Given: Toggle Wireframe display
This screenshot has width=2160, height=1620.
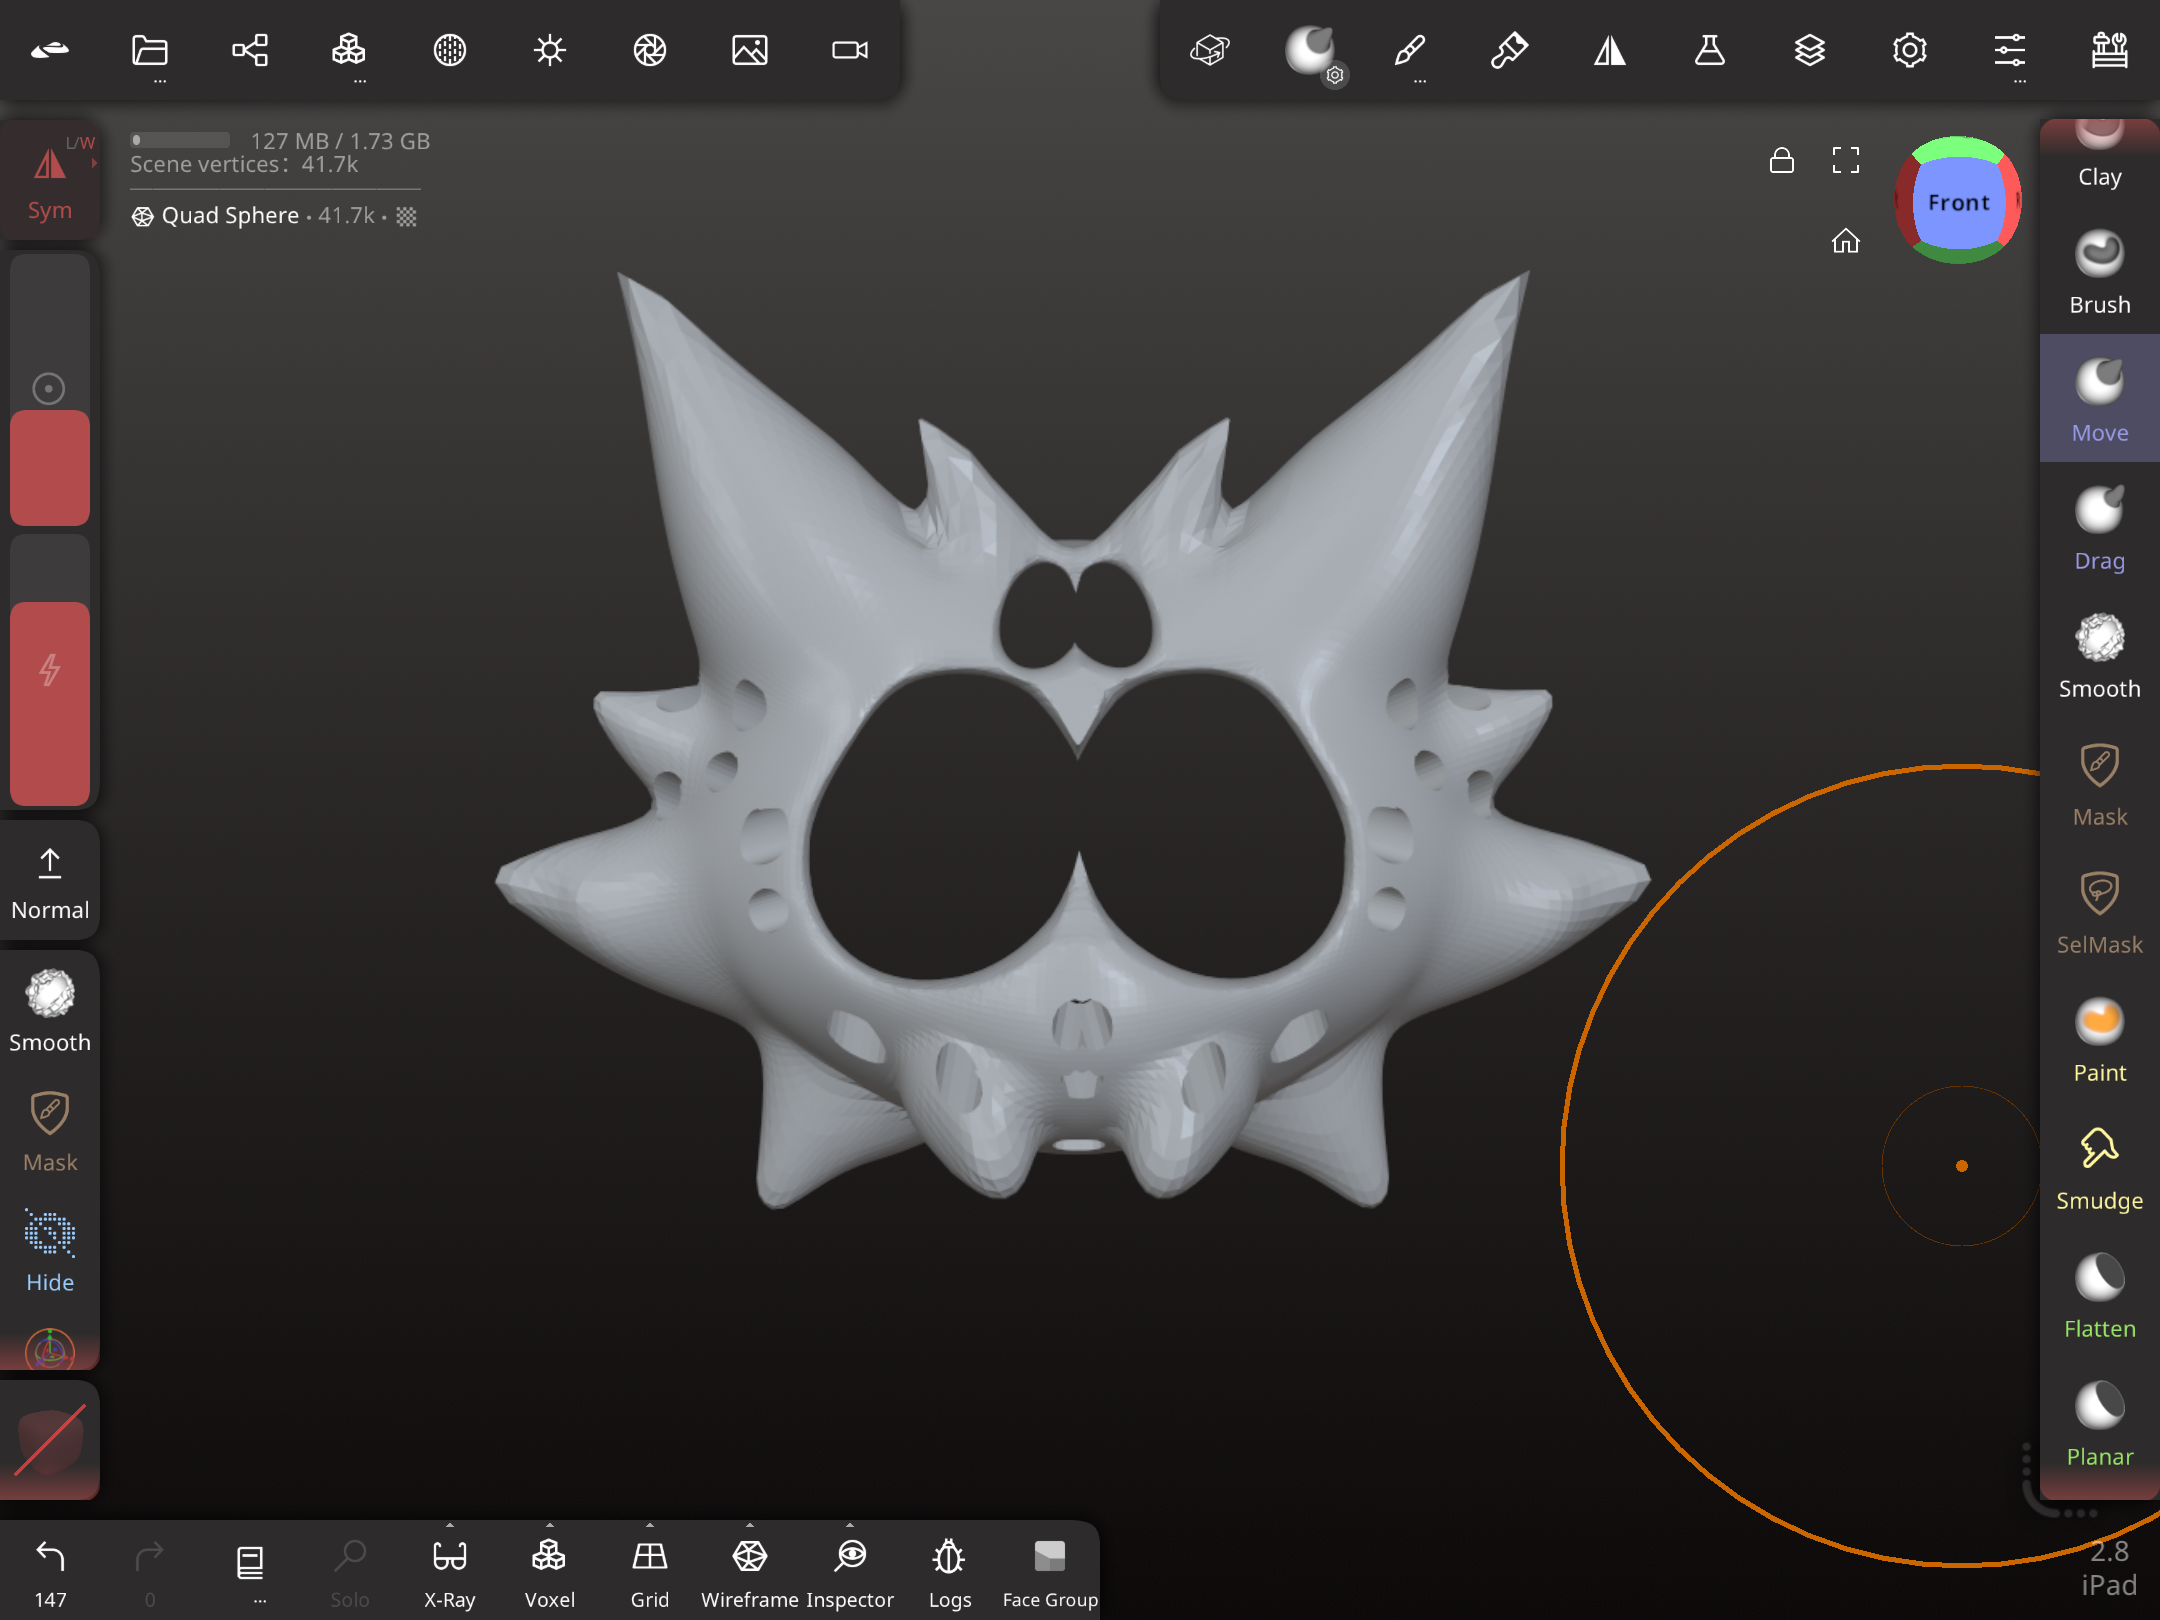Looking at the screenshot, I should coord(750,1570).
